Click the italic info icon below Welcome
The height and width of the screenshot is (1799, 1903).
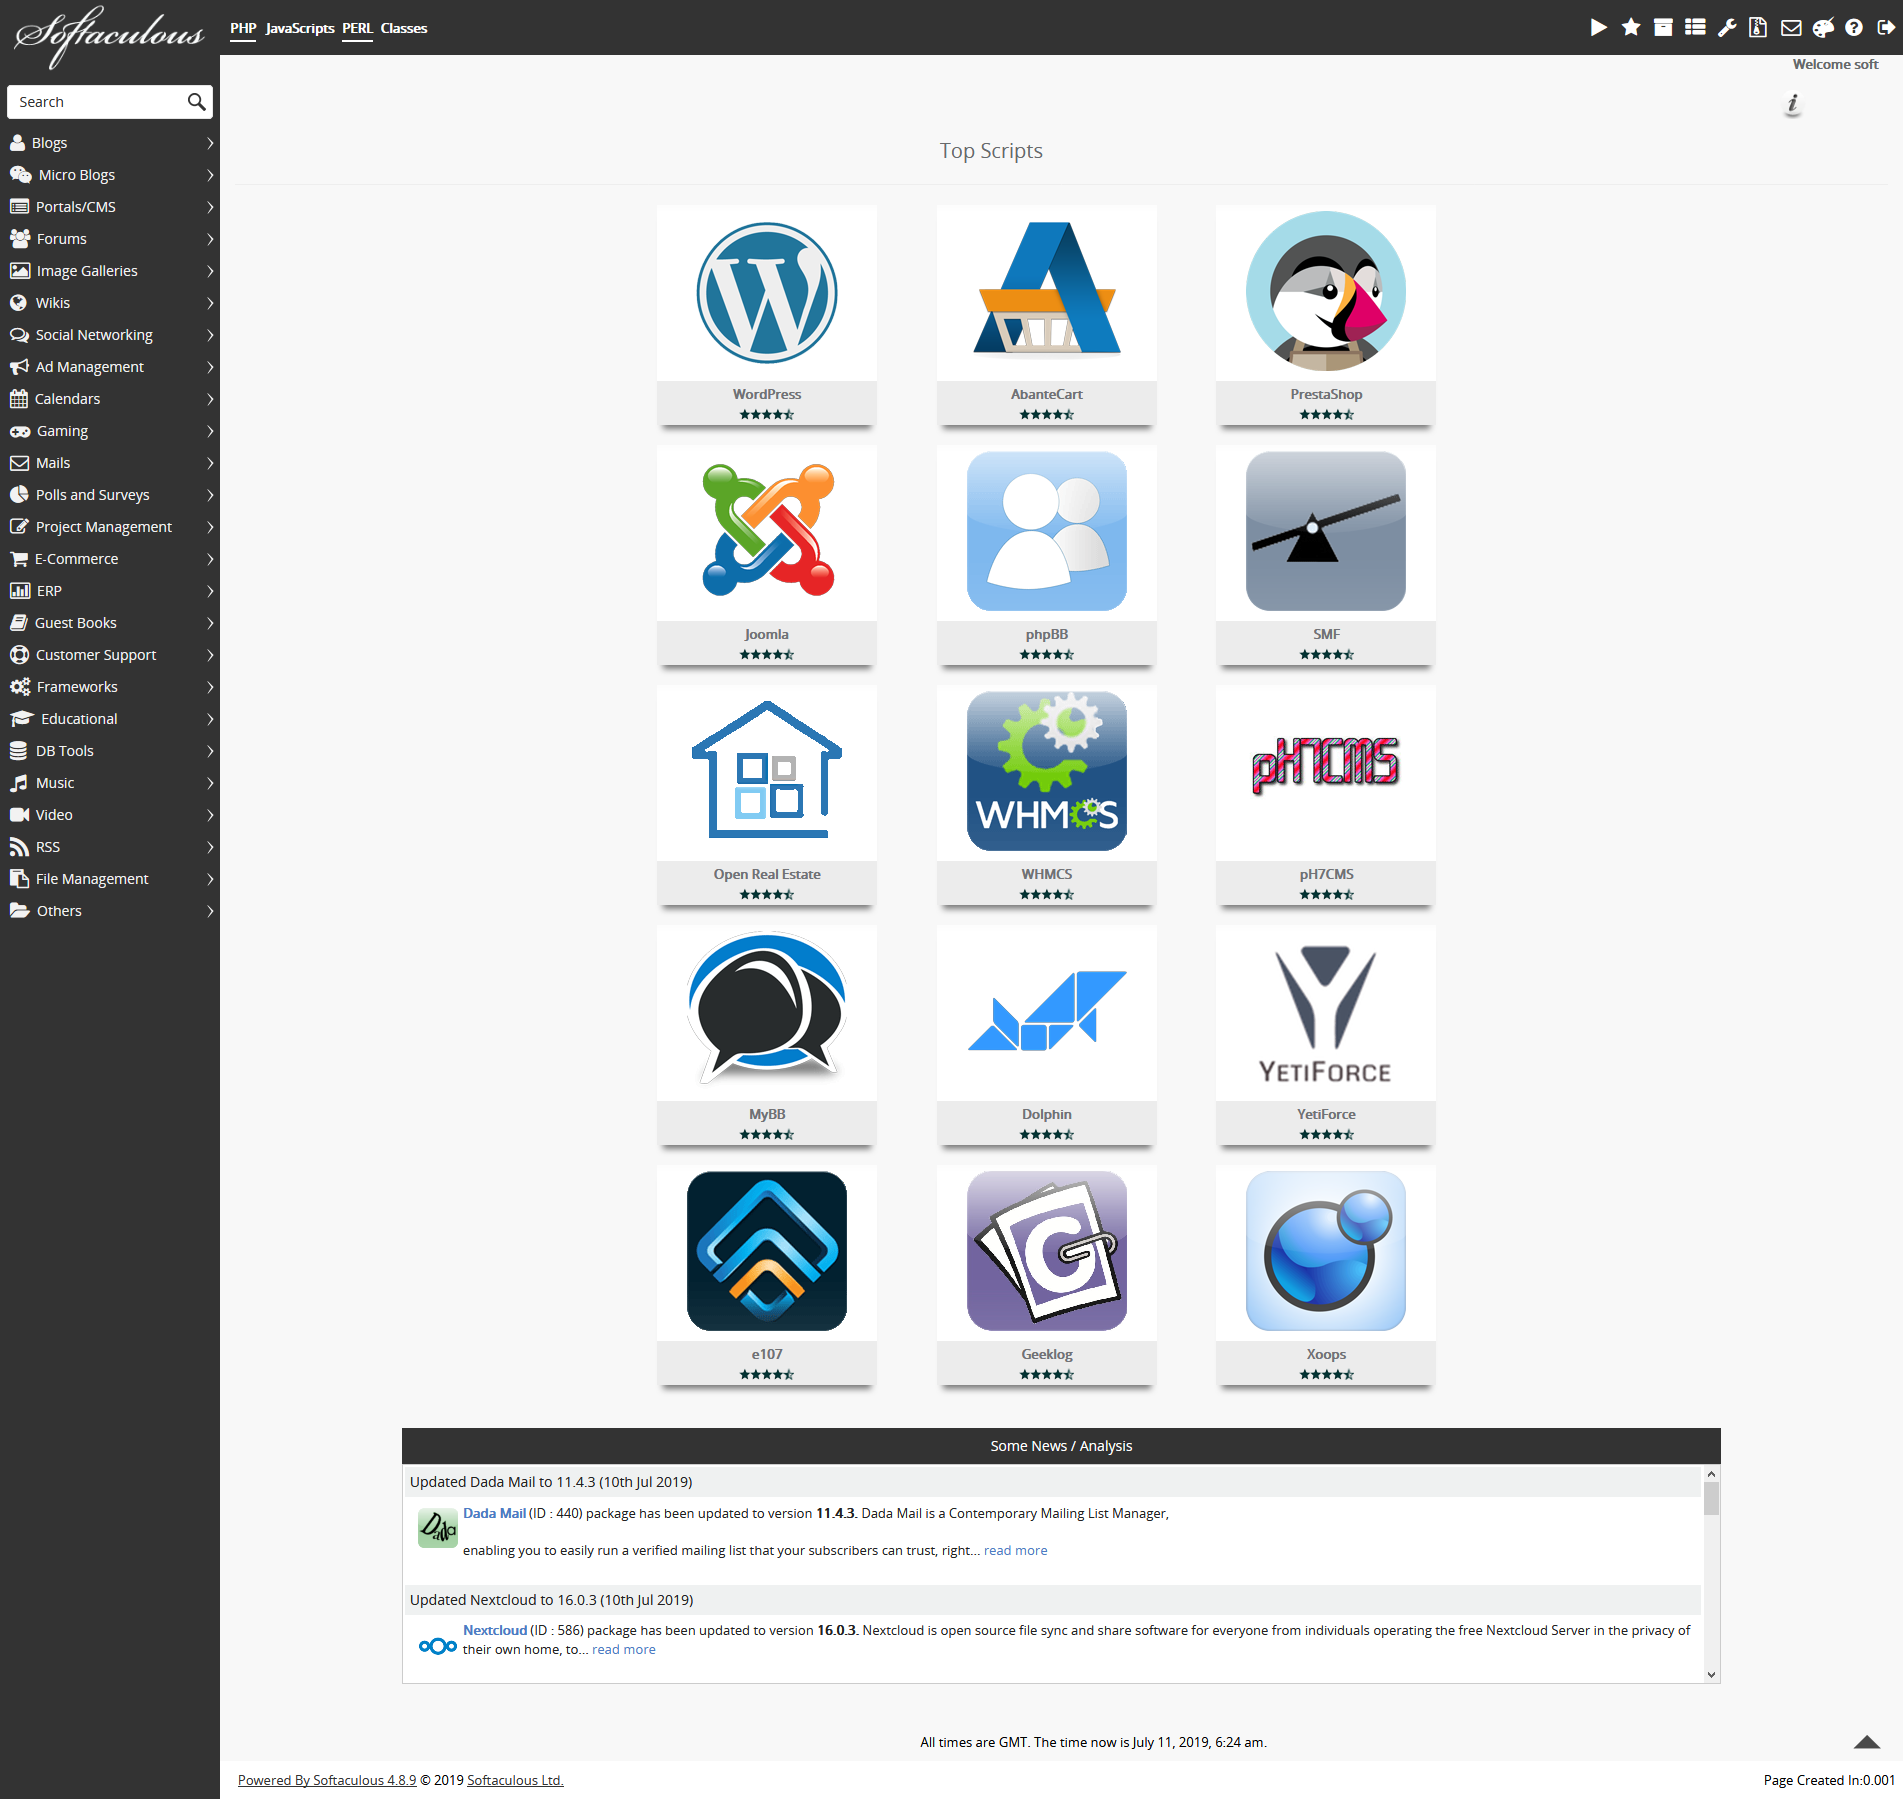(x=1792, y=104)
